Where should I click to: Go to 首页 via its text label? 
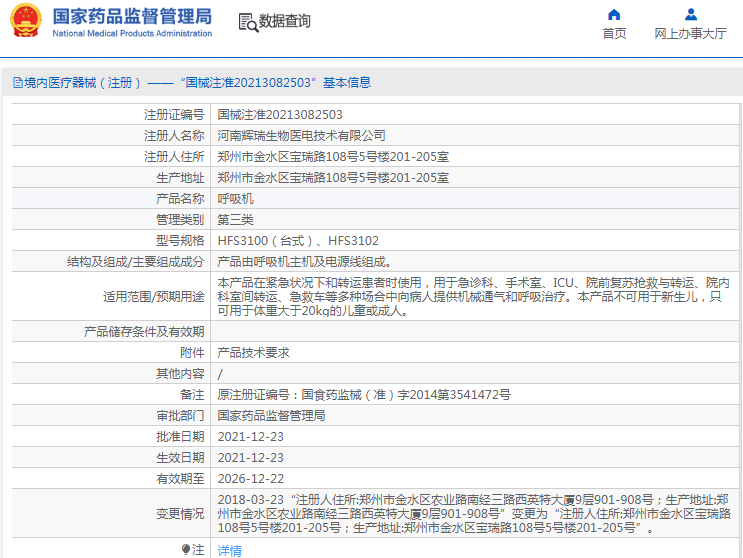[614, 33]
